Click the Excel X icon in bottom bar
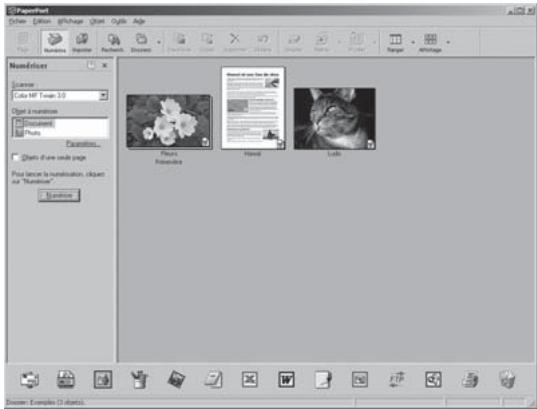The height and width of the screenshot is (409, 537). click(250, 380)
